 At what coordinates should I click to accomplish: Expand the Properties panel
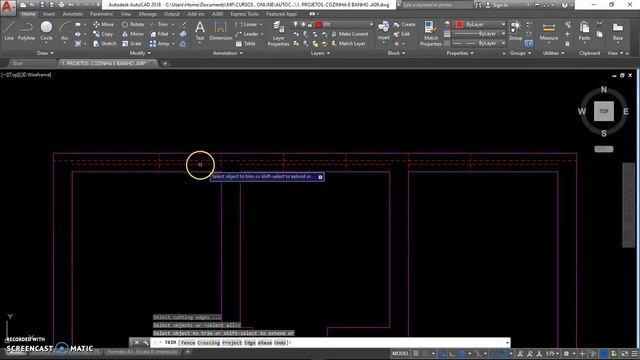pyautogui.click(x=460, y=53)
